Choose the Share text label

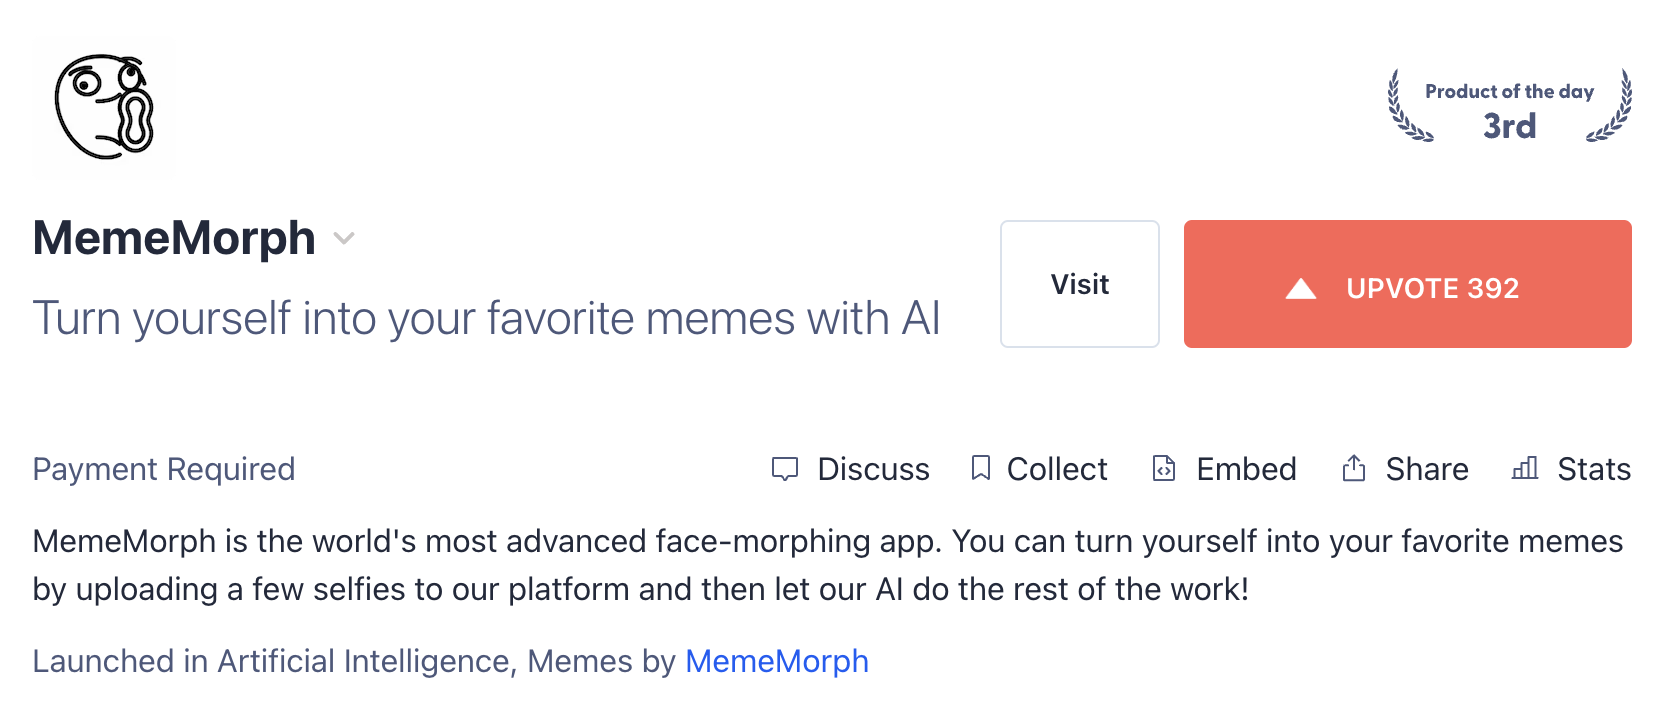[x=1427, y=469]
